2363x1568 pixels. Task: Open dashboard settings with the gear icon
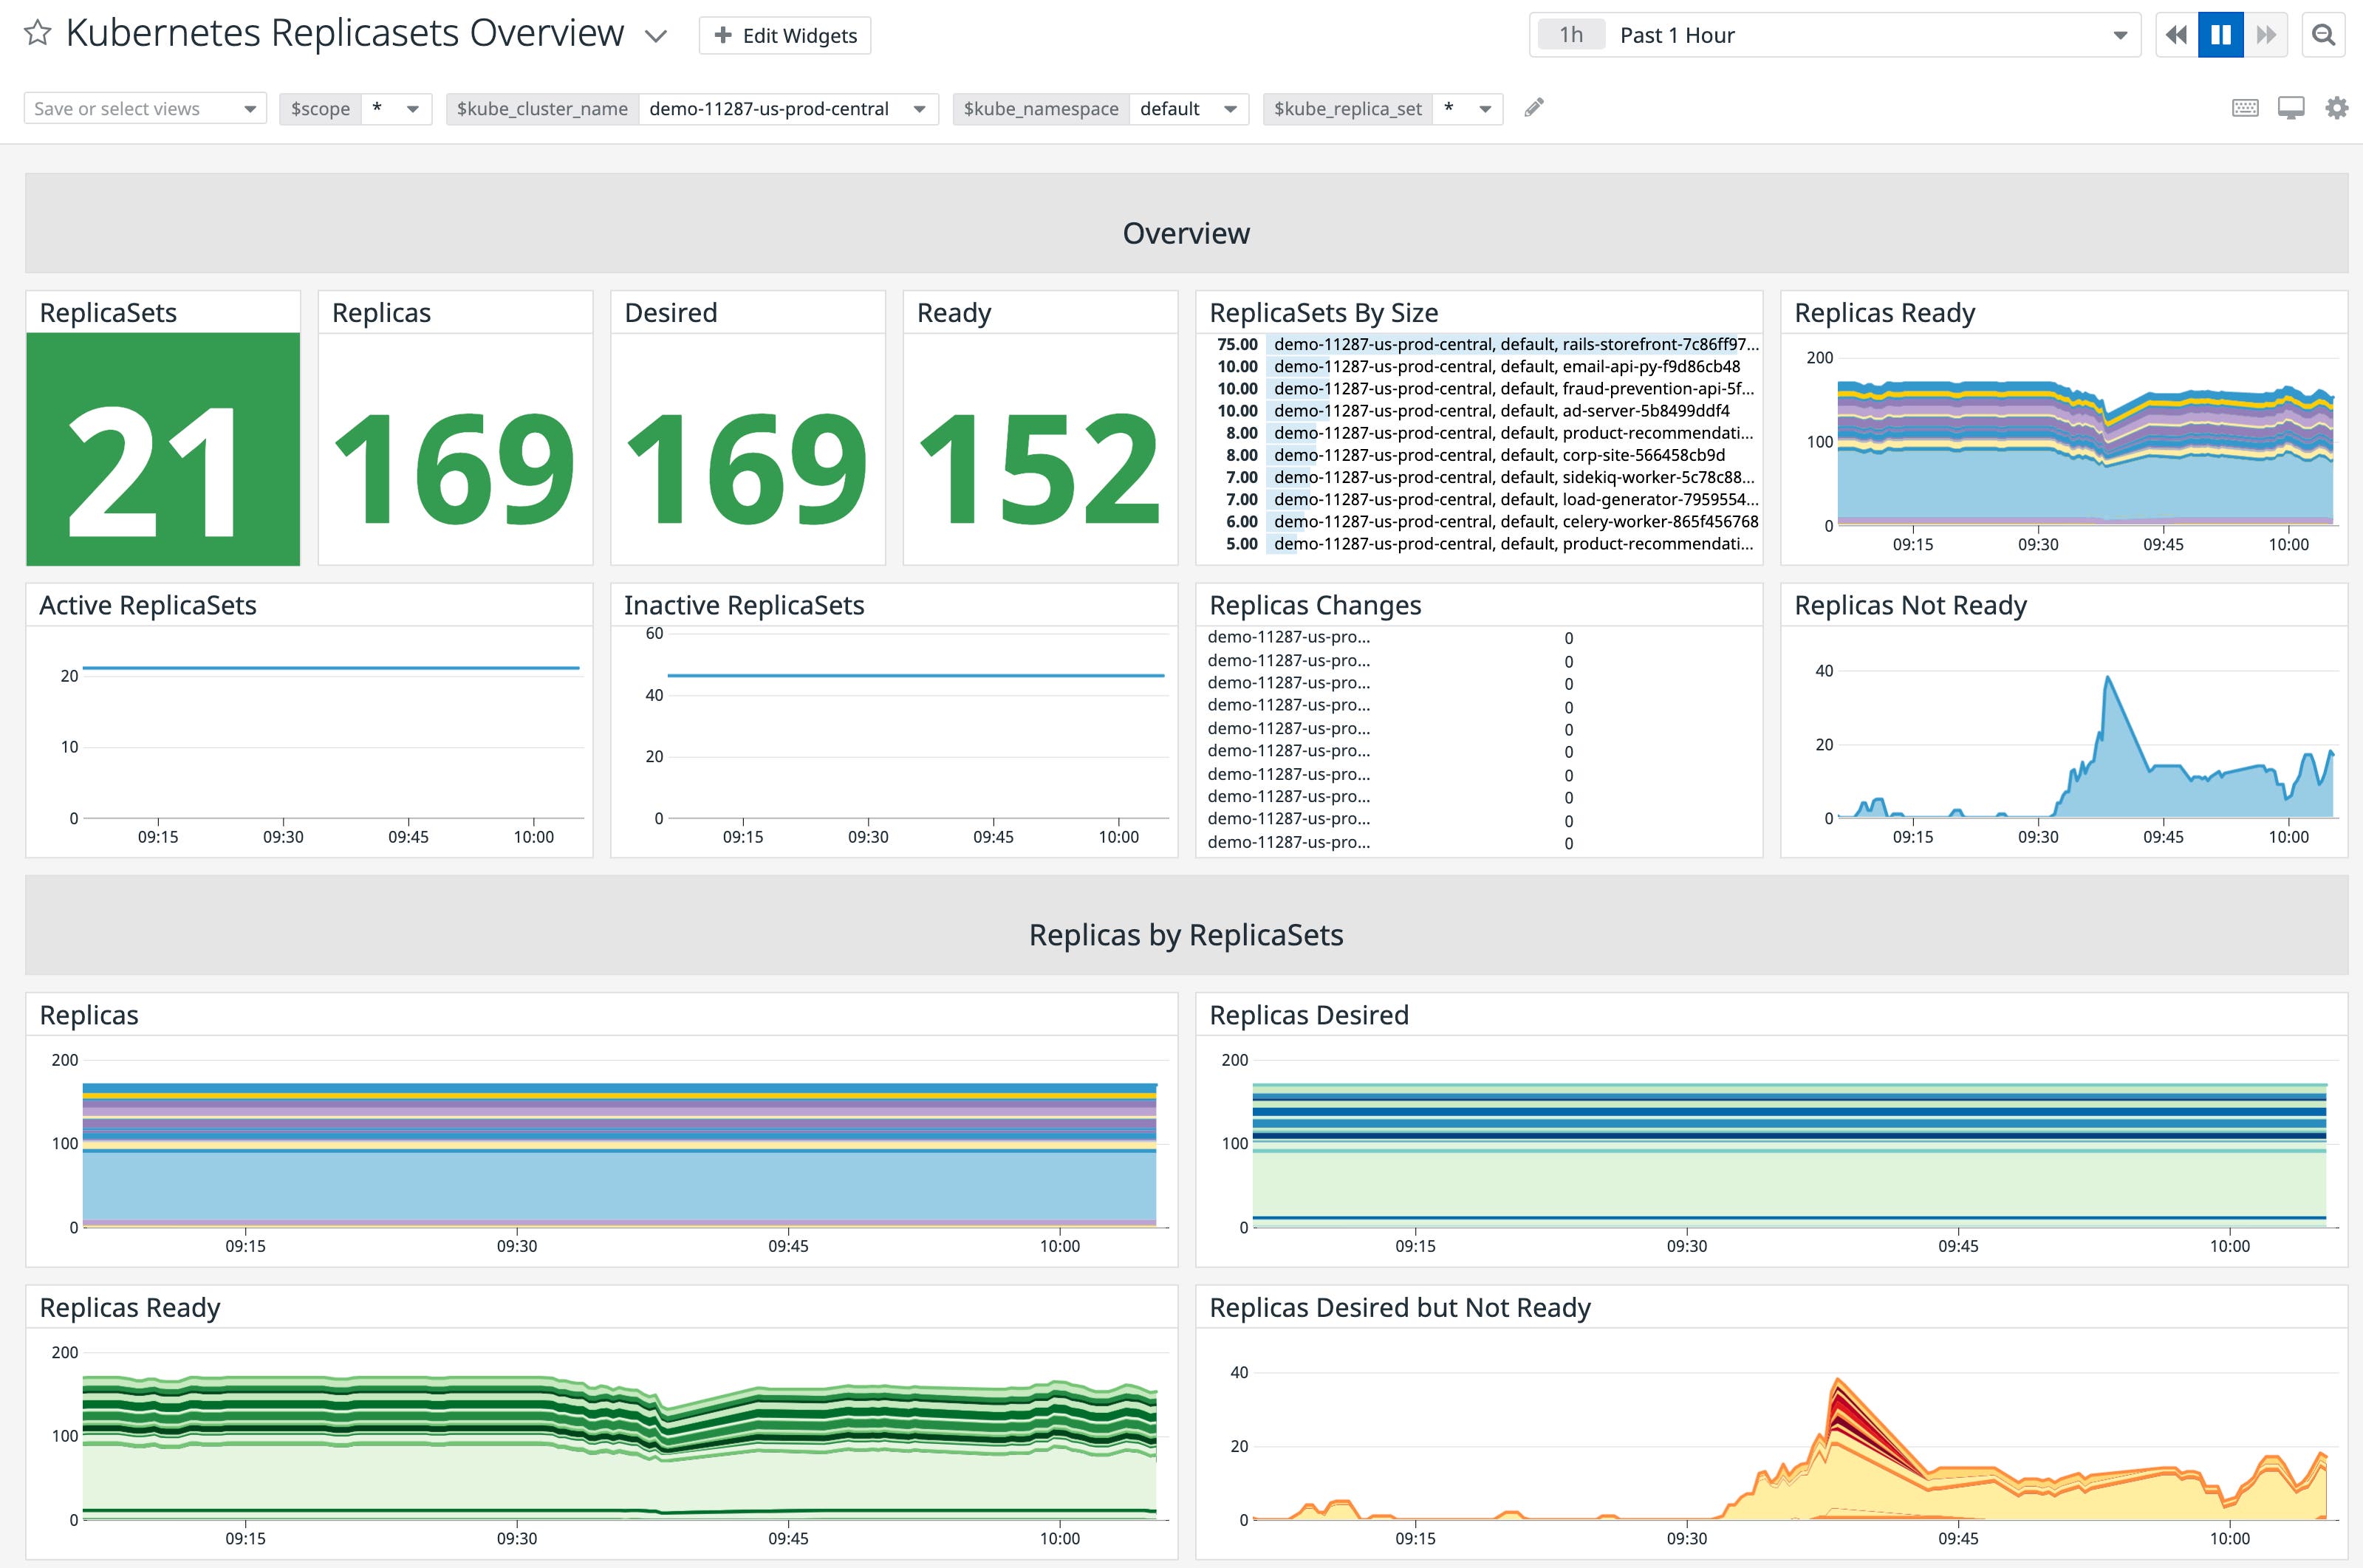2337,107
